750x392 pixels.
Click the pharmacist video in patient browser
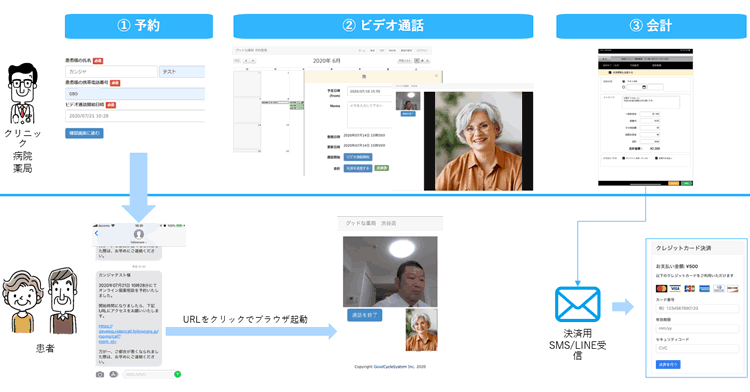pos(390,272)
